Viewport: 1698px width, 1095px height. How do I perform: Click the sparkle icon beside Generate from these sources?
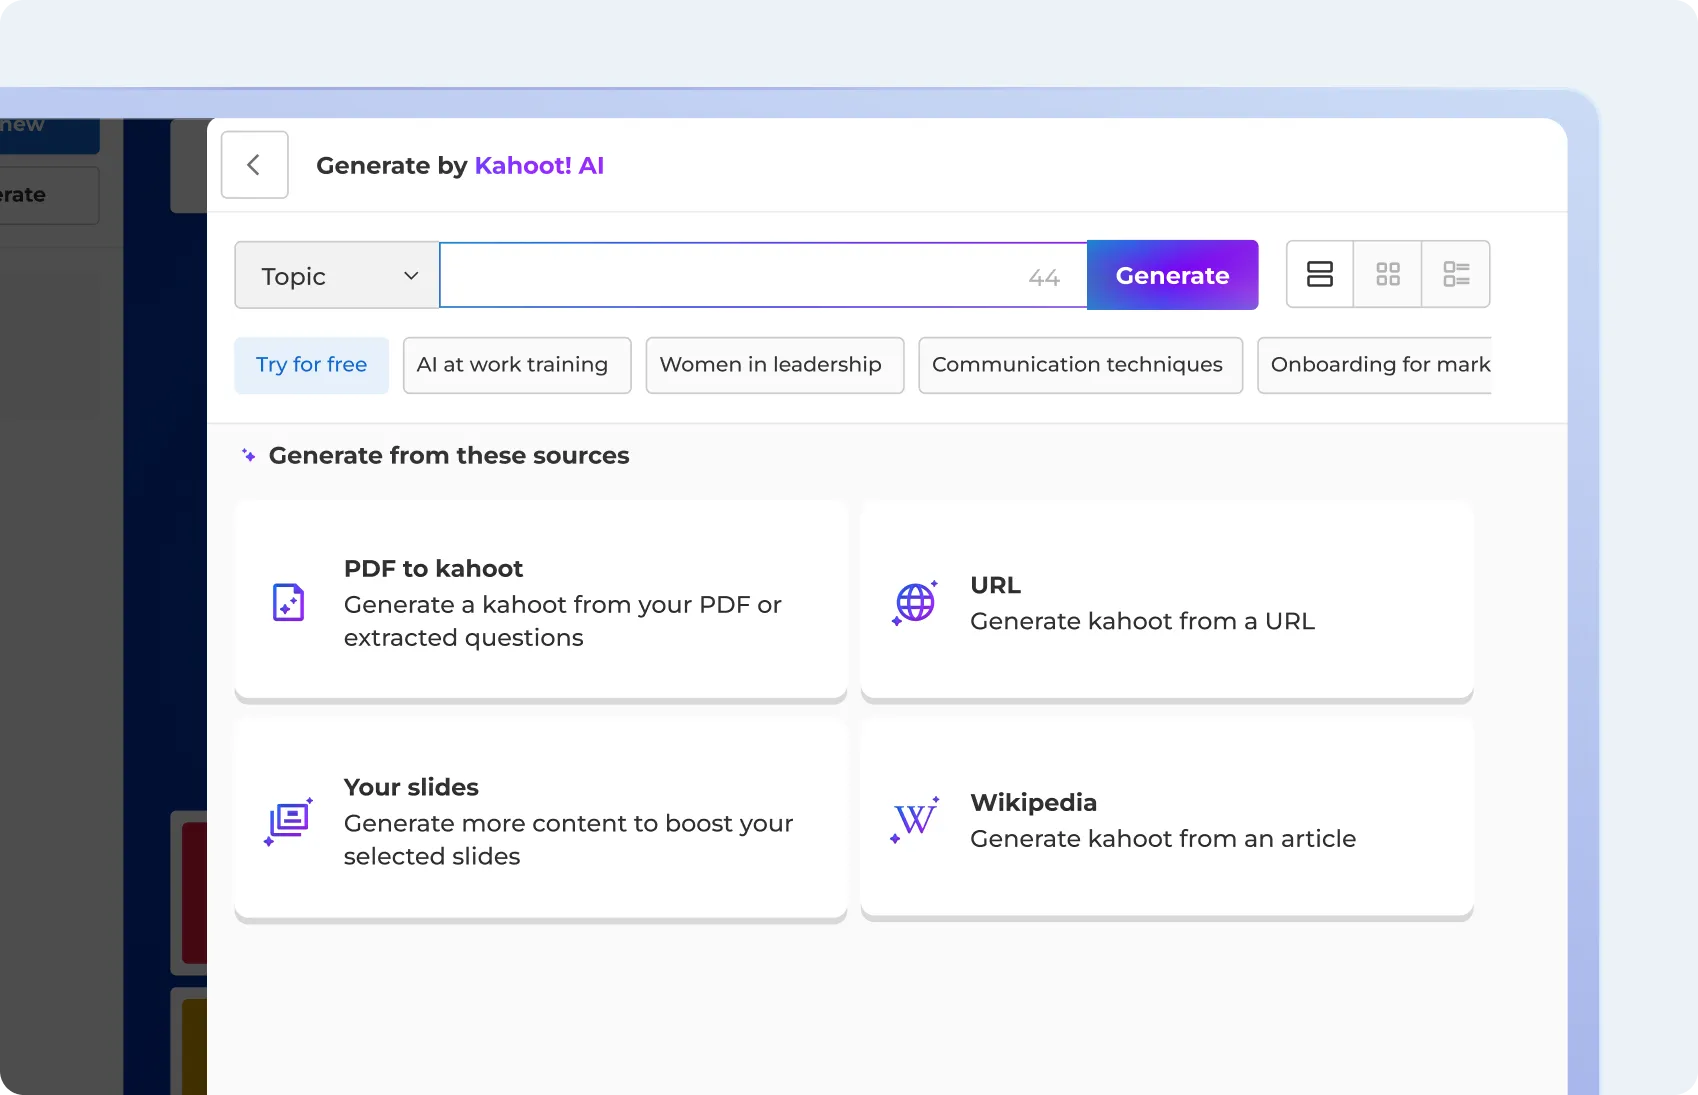[249, 455]
